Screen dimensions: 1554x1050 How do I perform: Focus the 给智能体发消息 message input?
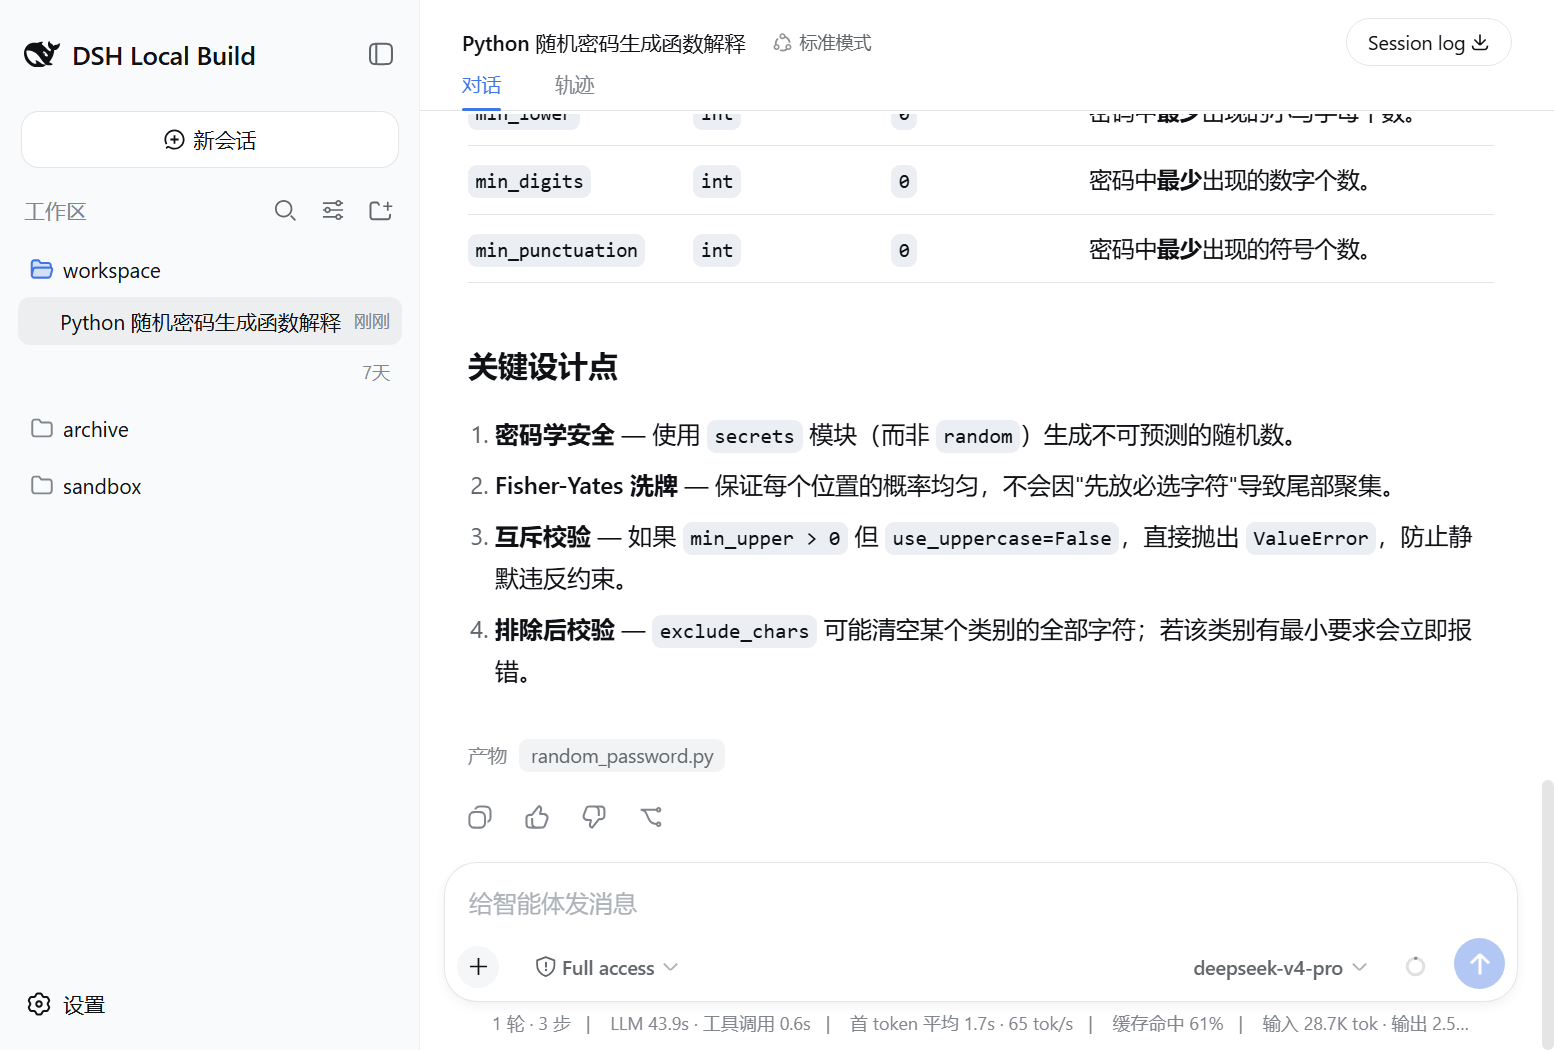pyautogui.click(x=980, y=904)
